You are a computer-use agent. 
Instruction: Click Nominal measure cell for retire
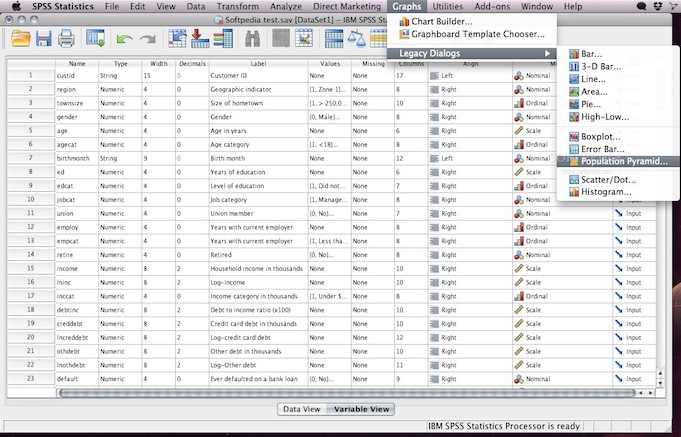click(x=562, y=255)
